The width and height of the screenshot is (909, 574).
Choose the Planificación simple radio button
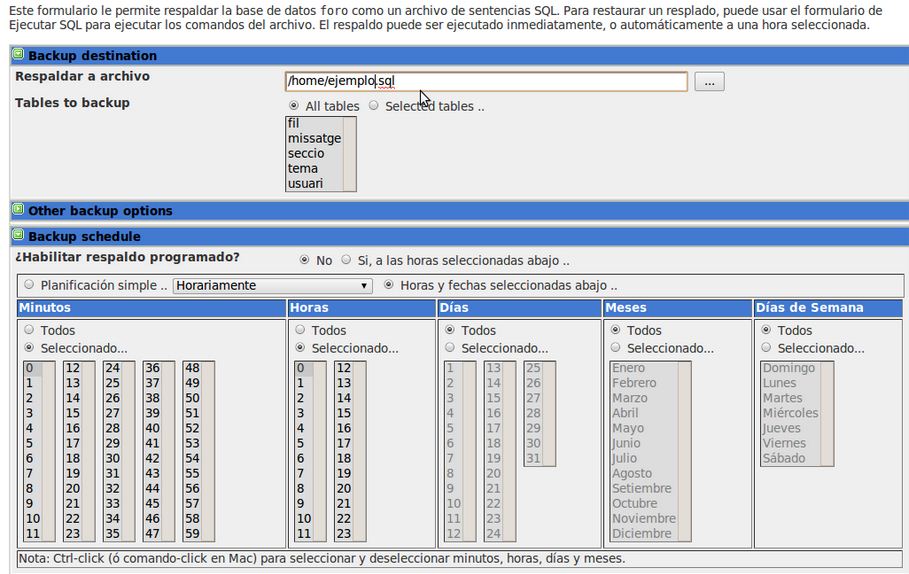coord(28,285)
